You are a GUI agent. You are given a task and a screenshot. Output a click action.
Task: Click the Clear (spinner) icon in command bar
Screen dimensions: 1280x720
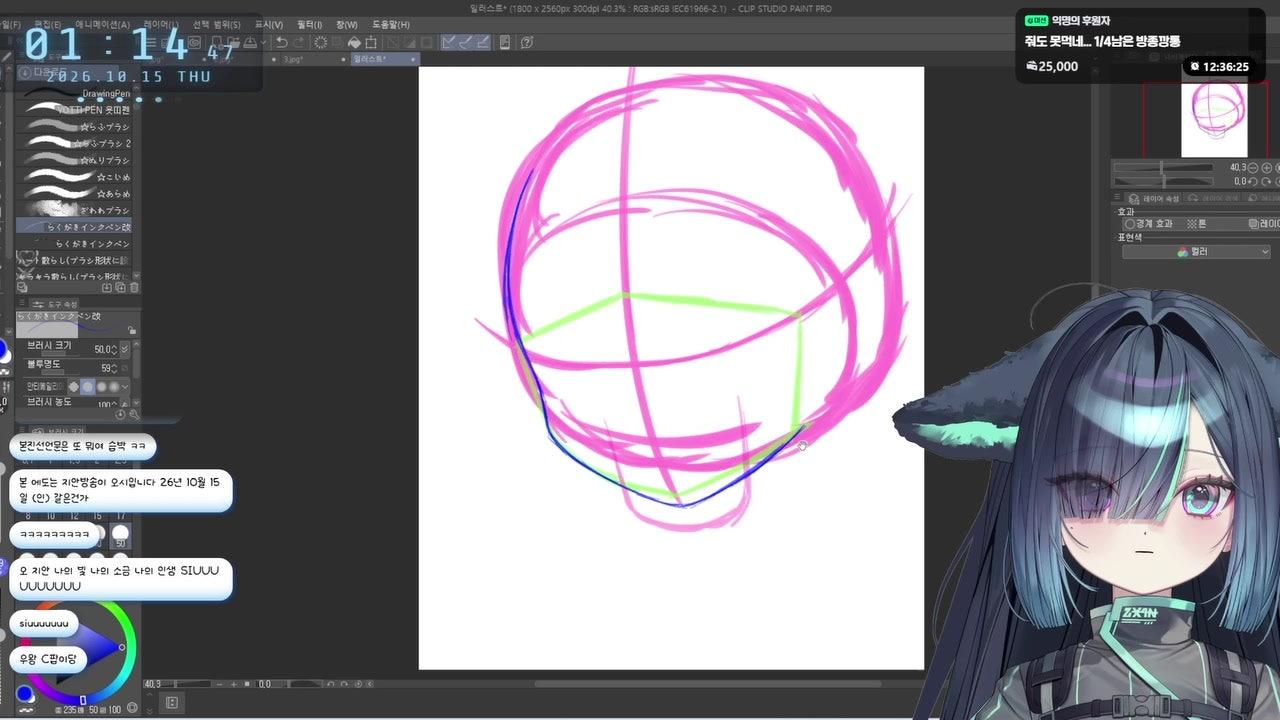pyautogui.click(x=321, y=42)
